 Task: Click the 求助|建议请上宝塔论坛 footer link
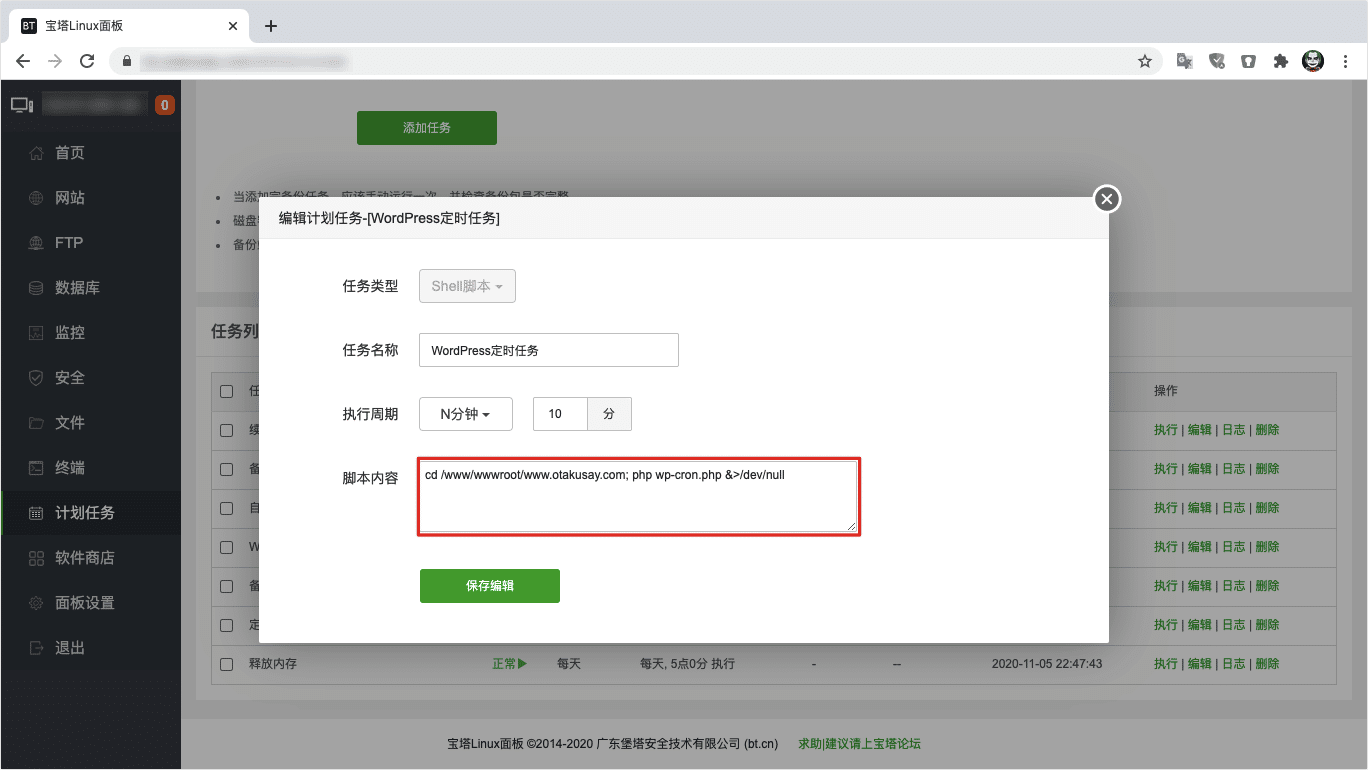(x=859, y=744)
